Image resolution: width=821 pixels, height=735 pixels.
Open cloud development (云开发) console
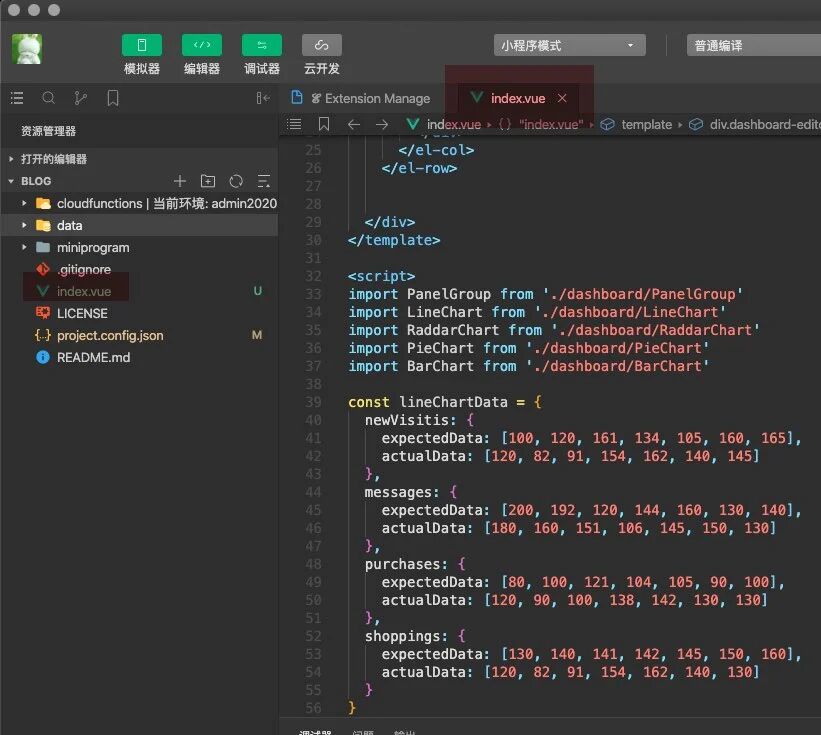[321, 45]
